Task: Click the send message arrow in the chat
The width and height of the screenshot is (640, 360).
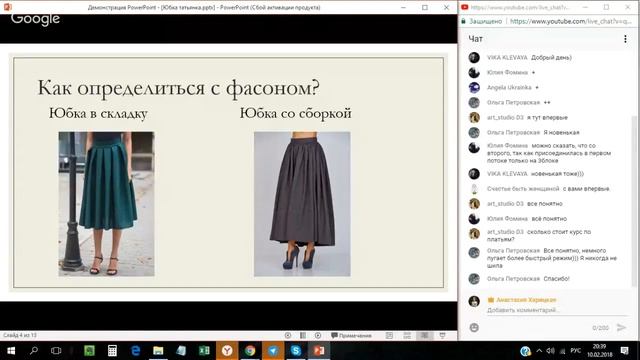Action: (x=622, y=328)
